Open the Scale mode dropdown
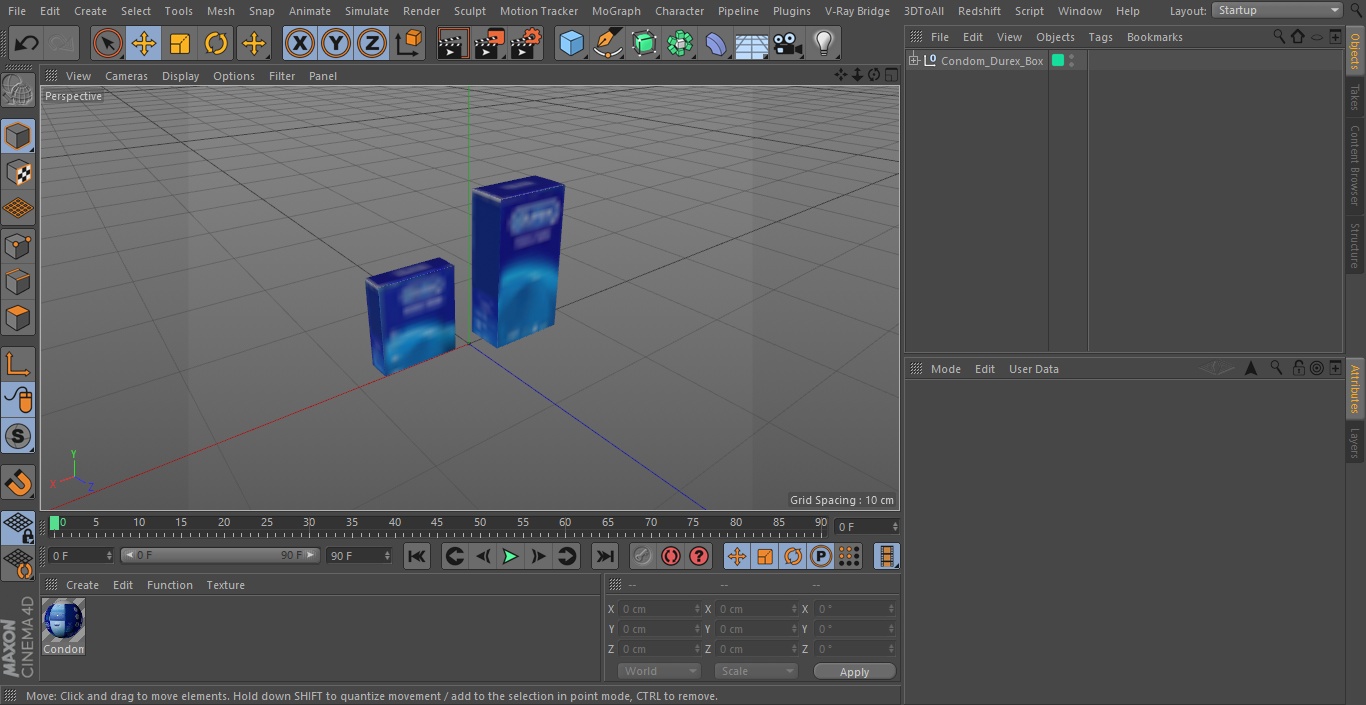Screen dimensions: 1366x705 (756, 671)
